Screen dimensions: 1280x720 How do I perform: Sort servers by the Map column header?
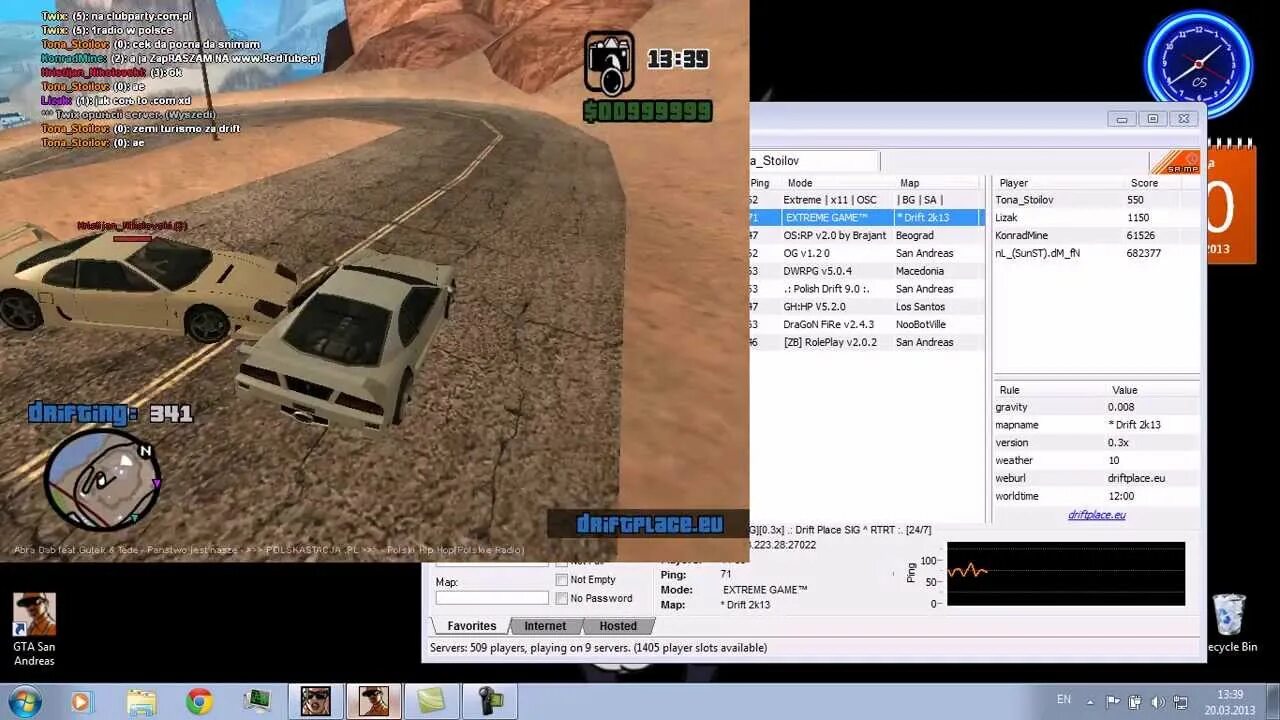point(938,183)
